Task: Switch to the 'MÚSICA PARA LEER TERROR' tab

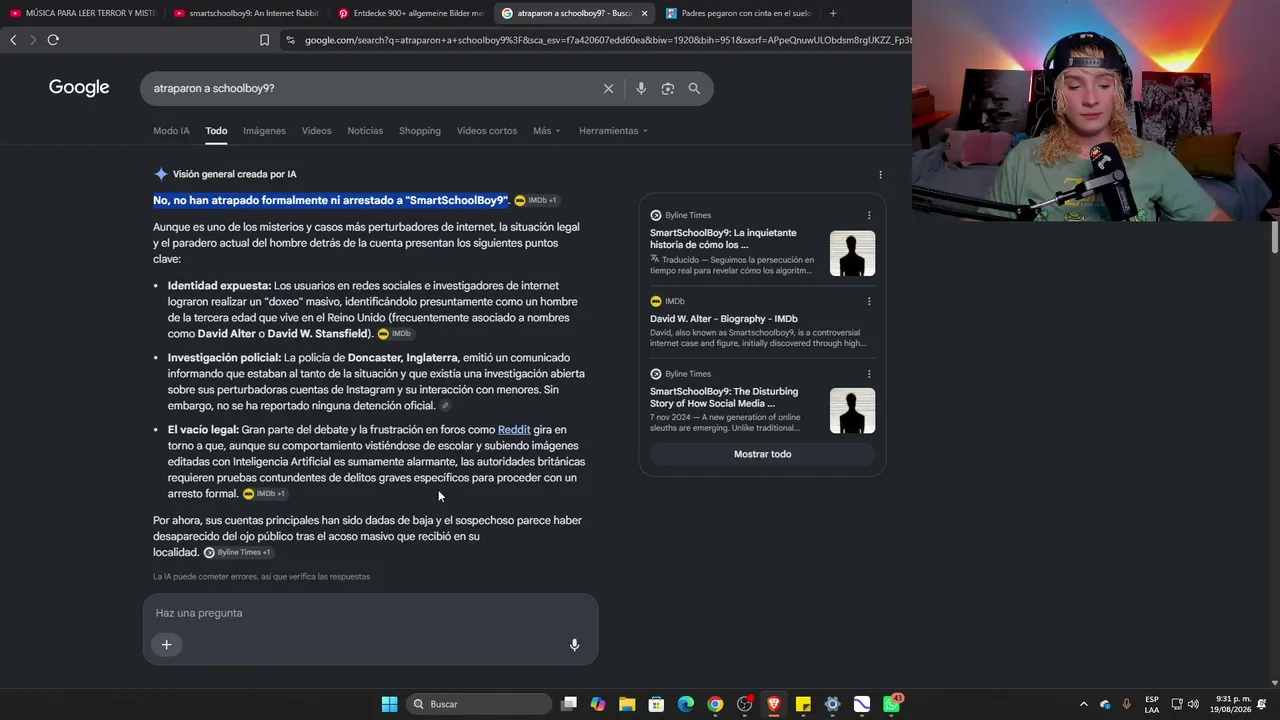Action: tap(82, 13)
